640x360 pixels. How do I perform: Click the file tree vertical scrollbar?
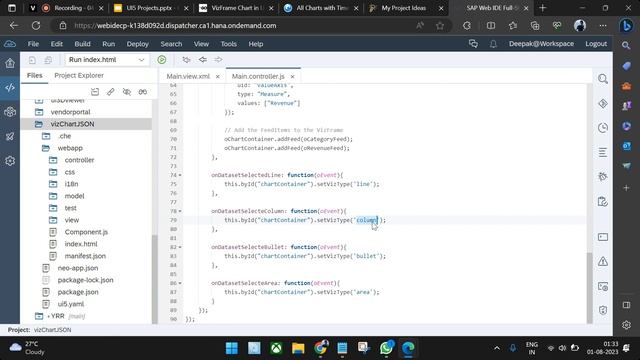point(155,279)
